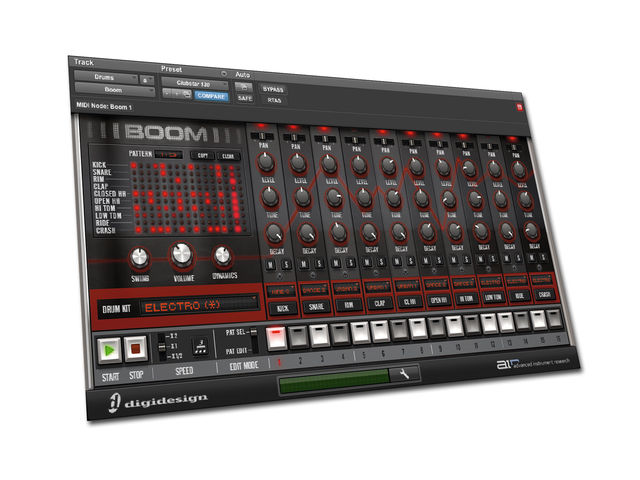The image size is (640, 480).
Task: Toggle step button 2 in sequencer
Action: pos(298,337)
